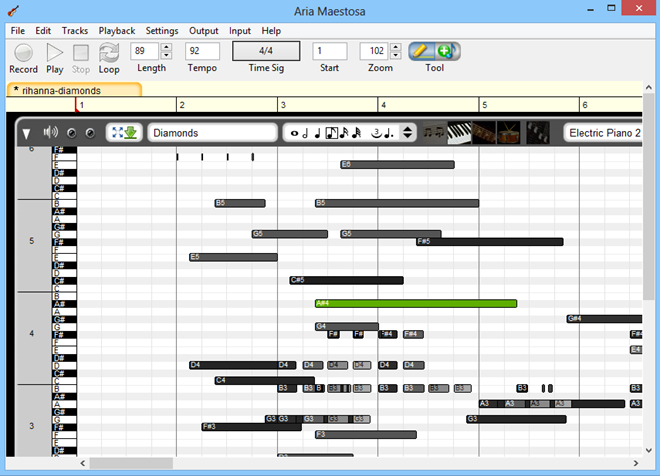Viewport: 660px width, 476px height.
Task: Collapse the Diamonds track with the triangle
Action: tap(27, 133)
